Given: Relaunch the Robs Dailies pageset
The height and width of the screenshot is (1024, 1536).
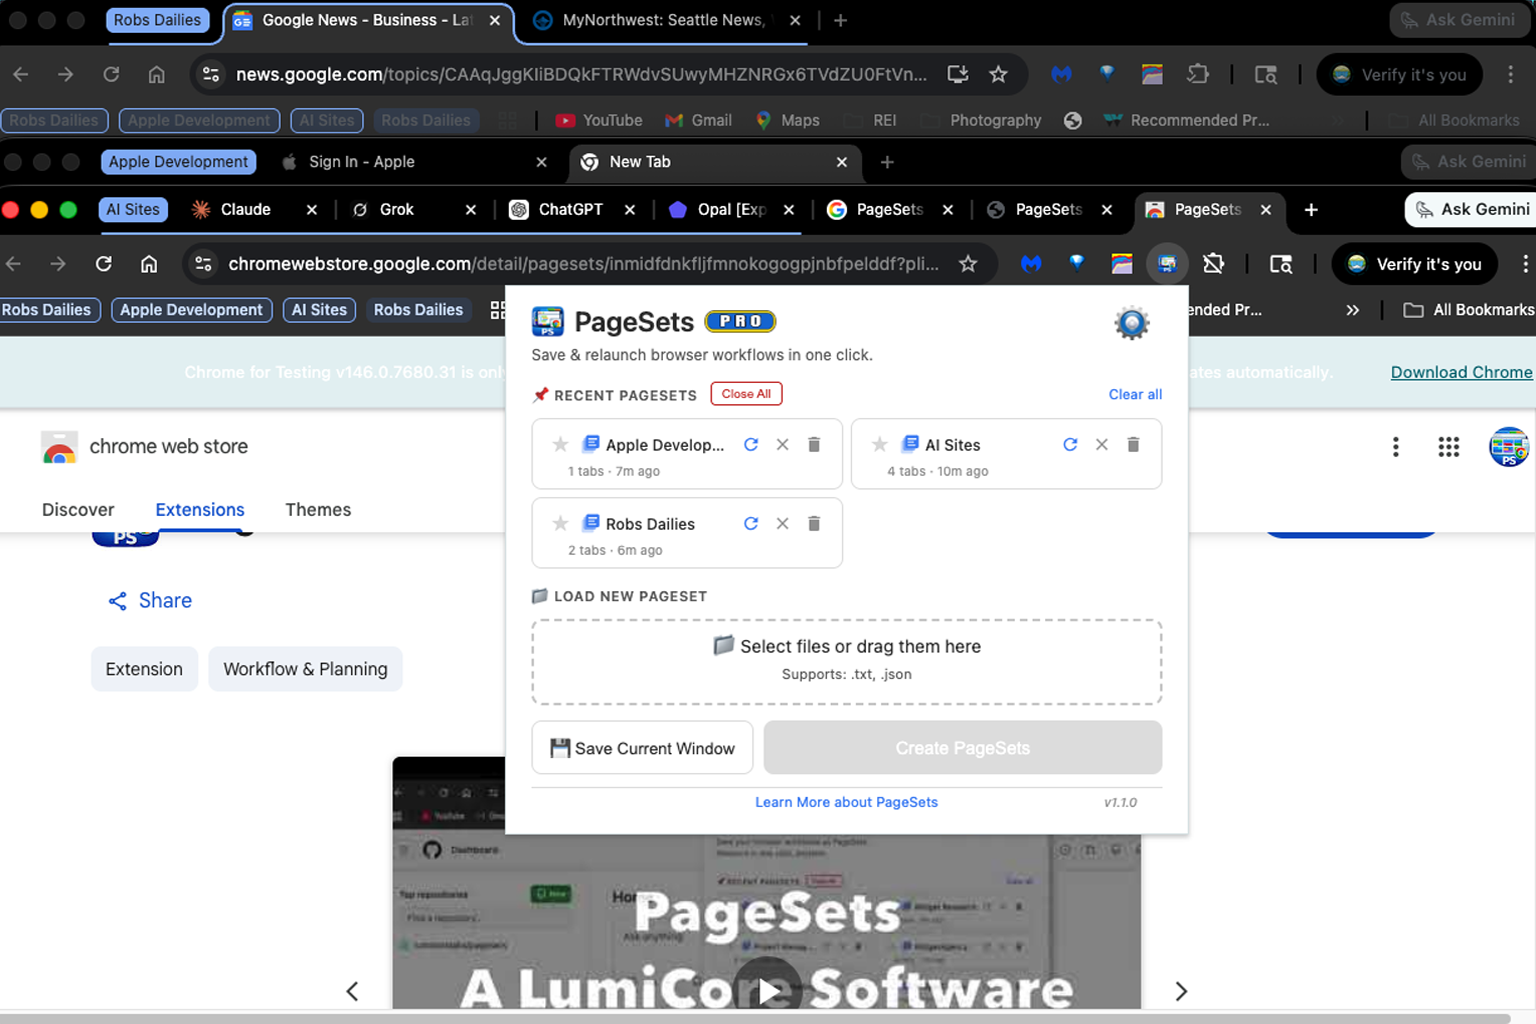Looking at the screenshot, I should (751, 524).
